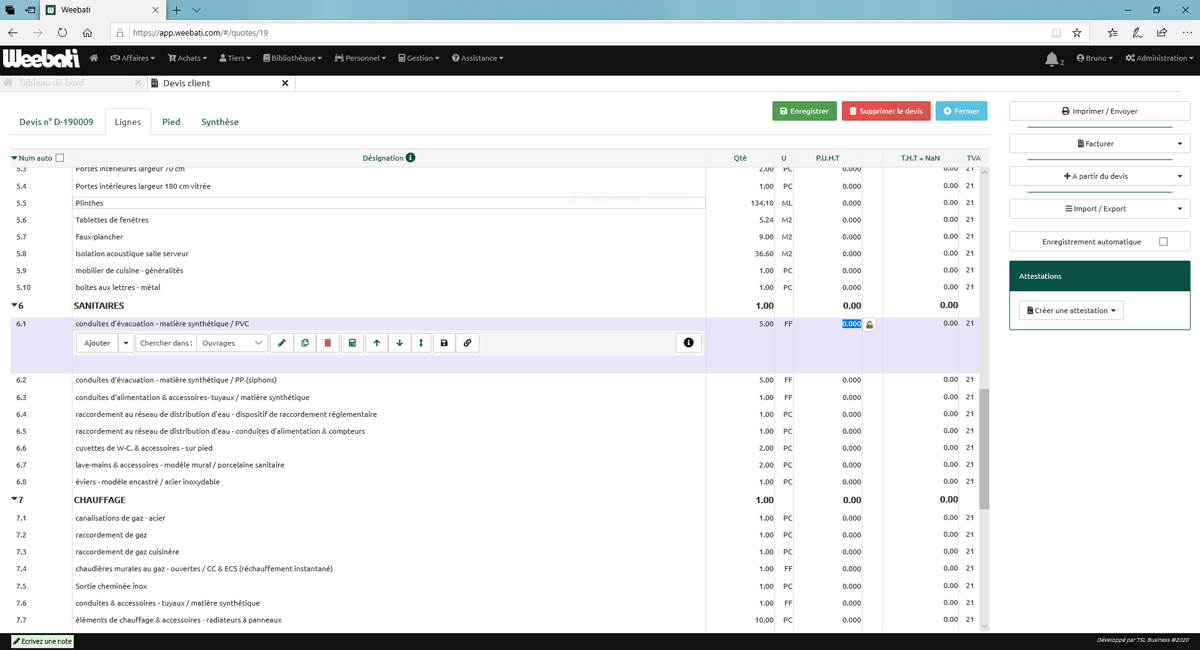Click the duplicate line copy icon
Viewport: 1200px width, 650px height.
(305, 343)
